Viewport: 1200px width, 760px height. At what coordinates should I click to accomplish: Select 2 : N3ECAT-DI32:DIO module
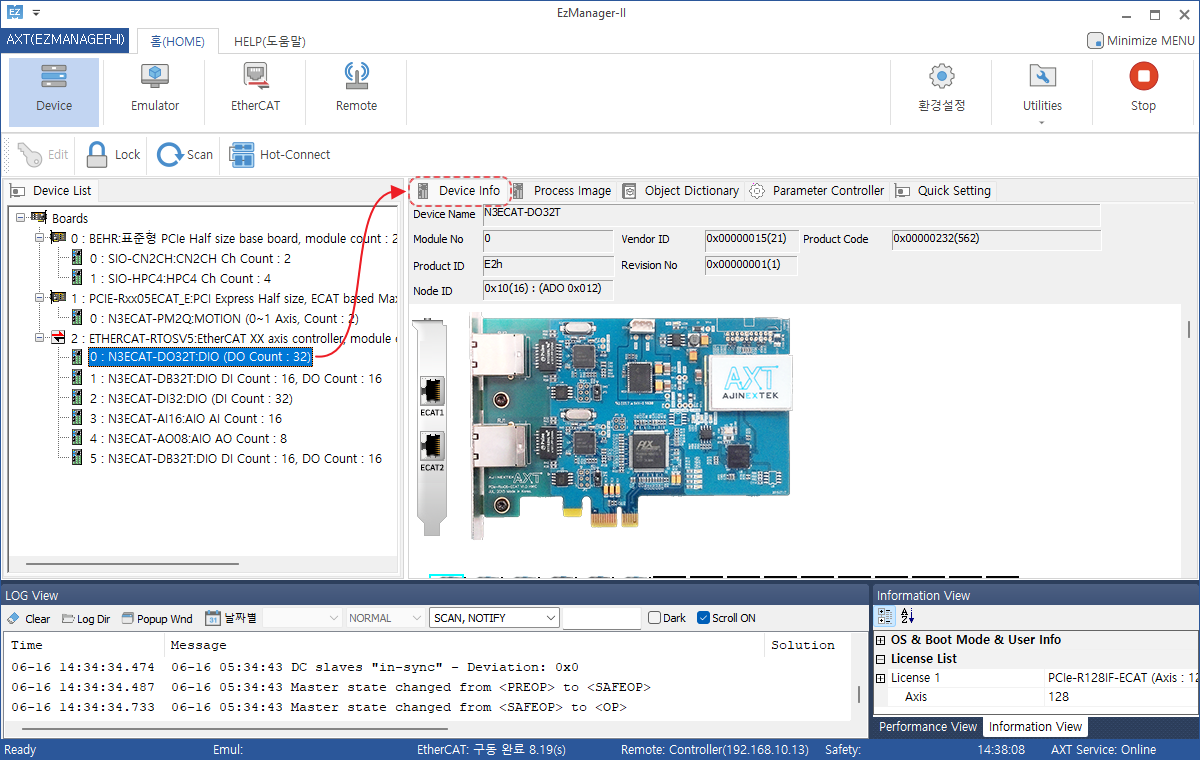coord(190,398)
